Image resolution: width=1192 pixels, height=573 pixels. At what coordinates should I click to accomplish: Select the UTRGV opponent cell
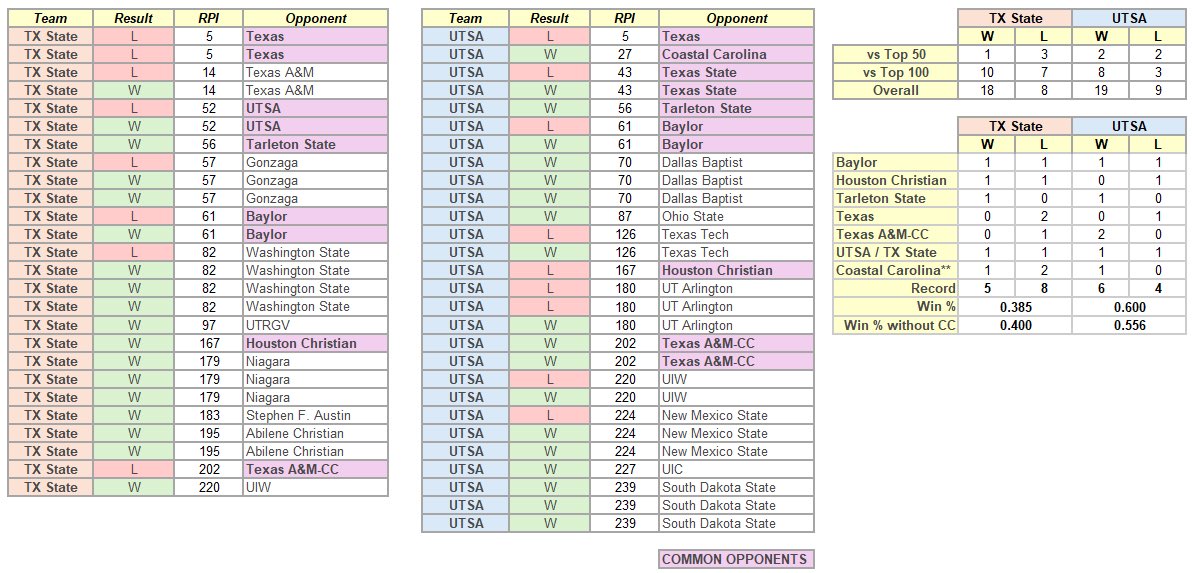(x=315, y=325)
